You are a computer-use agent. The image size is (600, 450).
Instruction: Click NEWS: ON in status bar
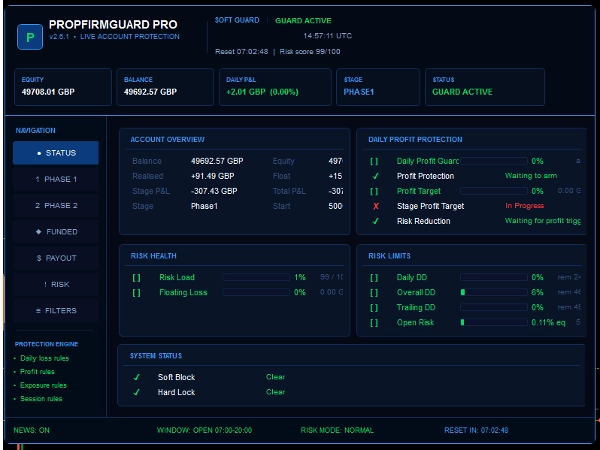click(31, 430)
